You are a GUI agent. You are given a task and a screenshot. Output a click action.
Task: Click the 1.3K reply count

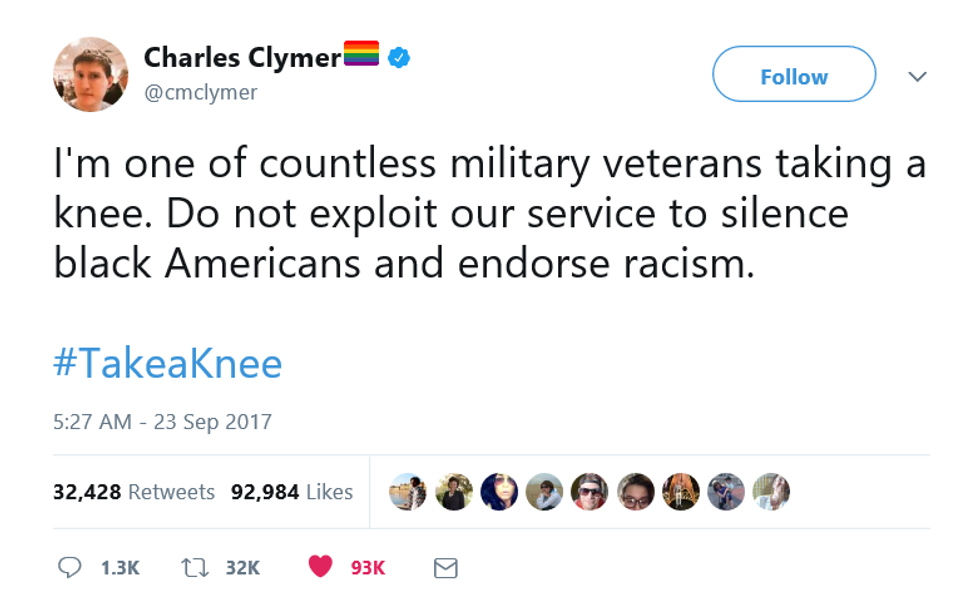click(120, 568)
